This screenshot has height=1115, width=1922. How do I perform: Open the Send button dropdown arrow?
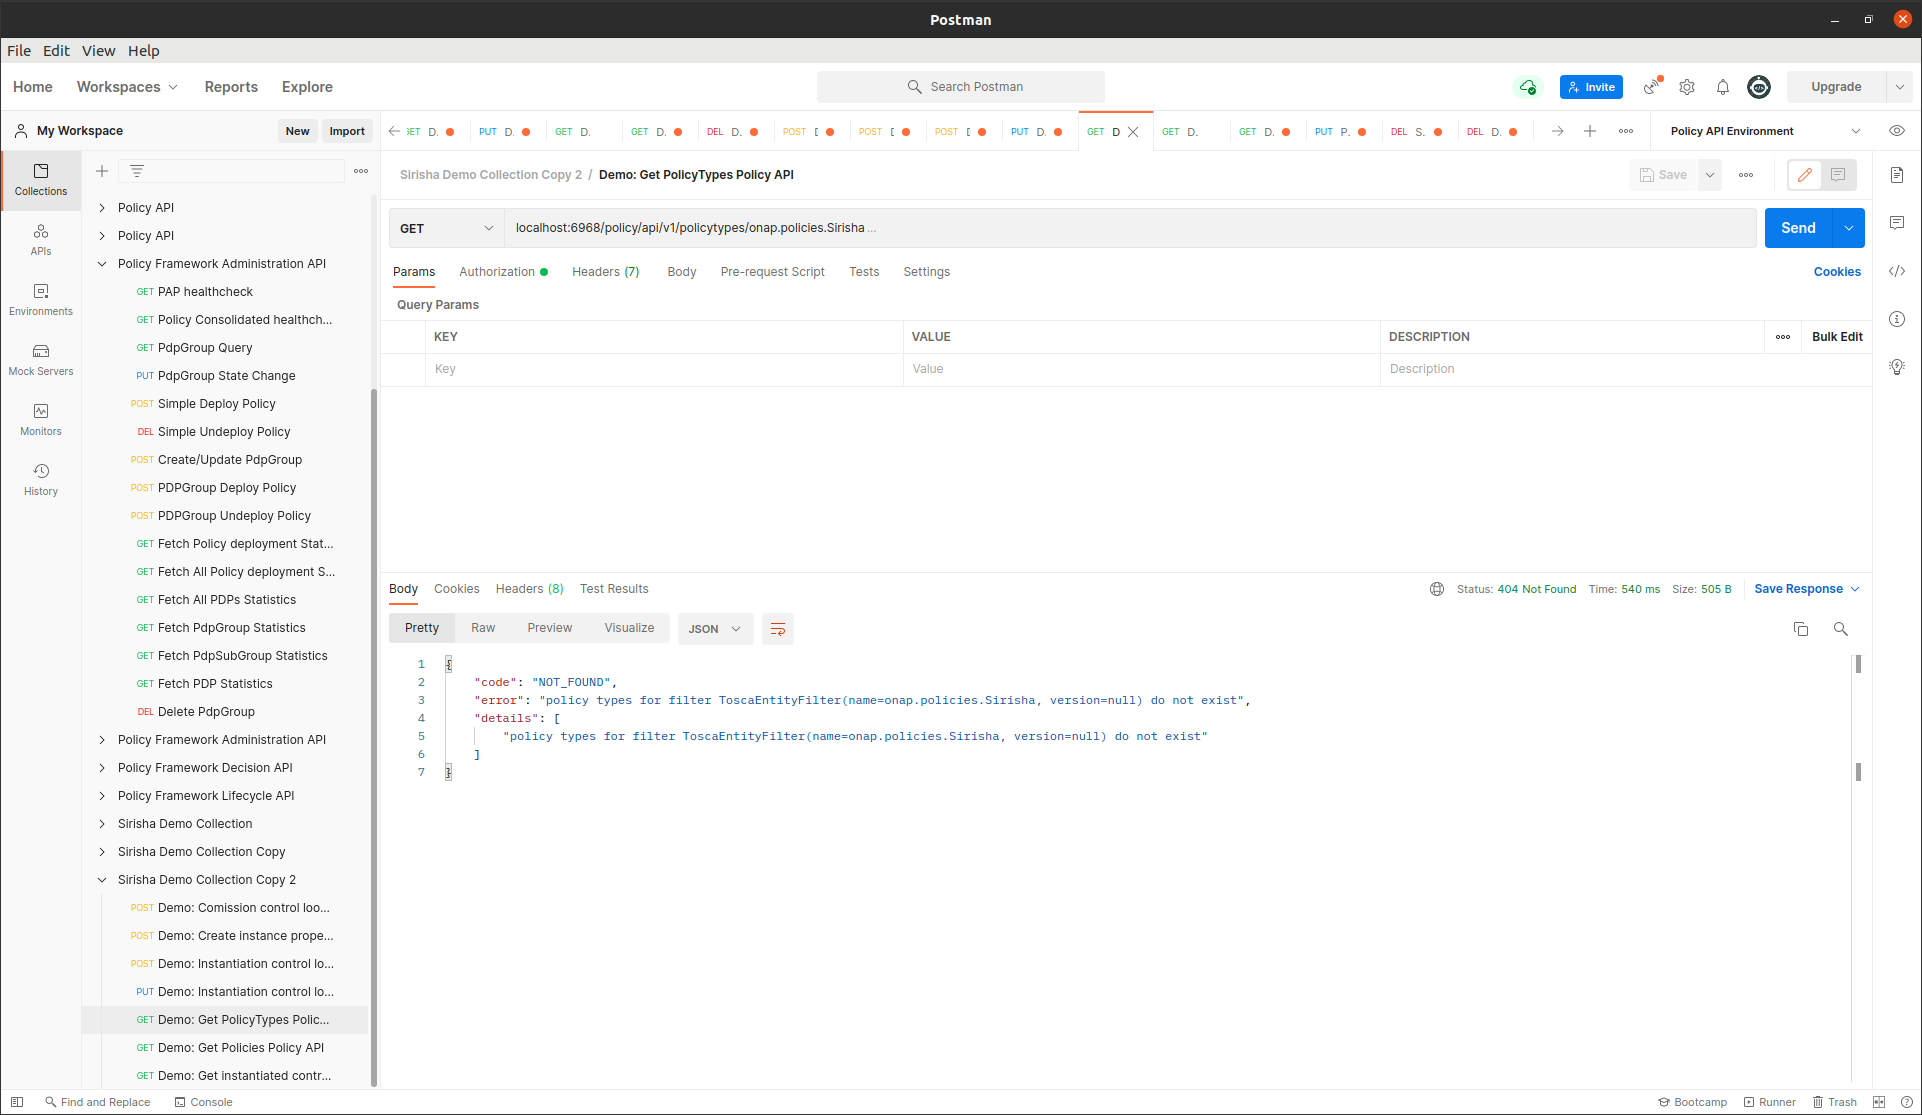pyautogui.click(x=1849, y=228)
